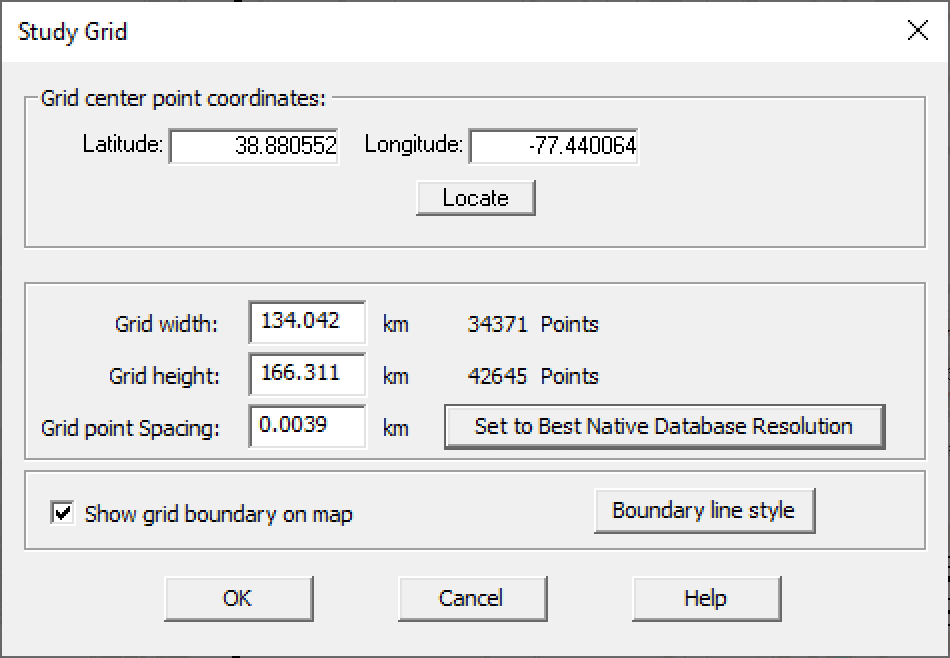950x658 pixels.
Task: Click the Grid point Spacing label
Action: pos(130,428)
